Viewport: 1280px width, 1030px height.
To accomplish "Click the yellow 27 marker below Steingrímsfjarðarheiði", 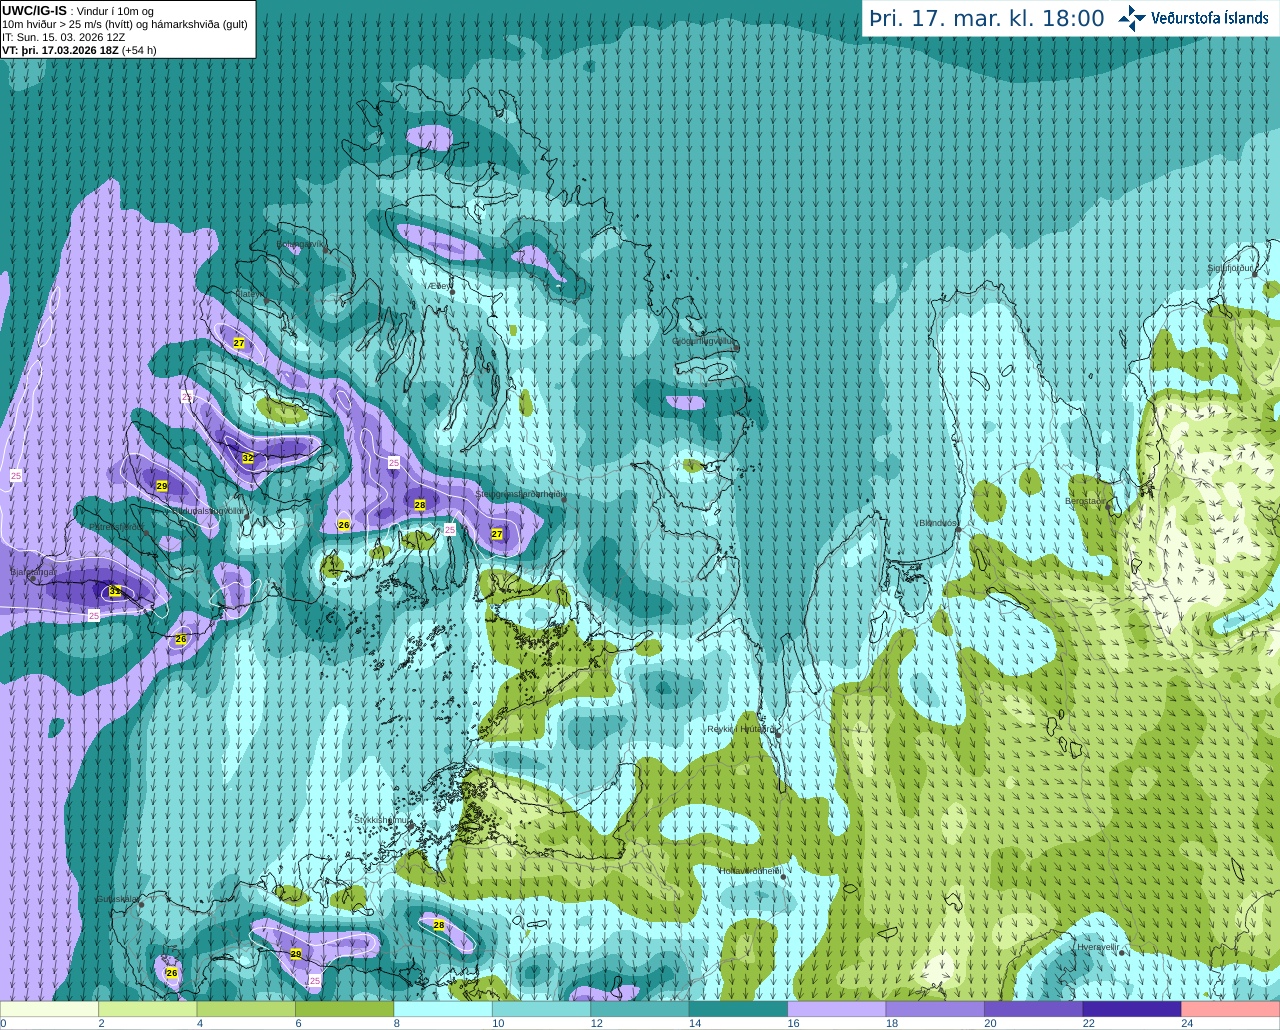I will (x=497, y=534).
